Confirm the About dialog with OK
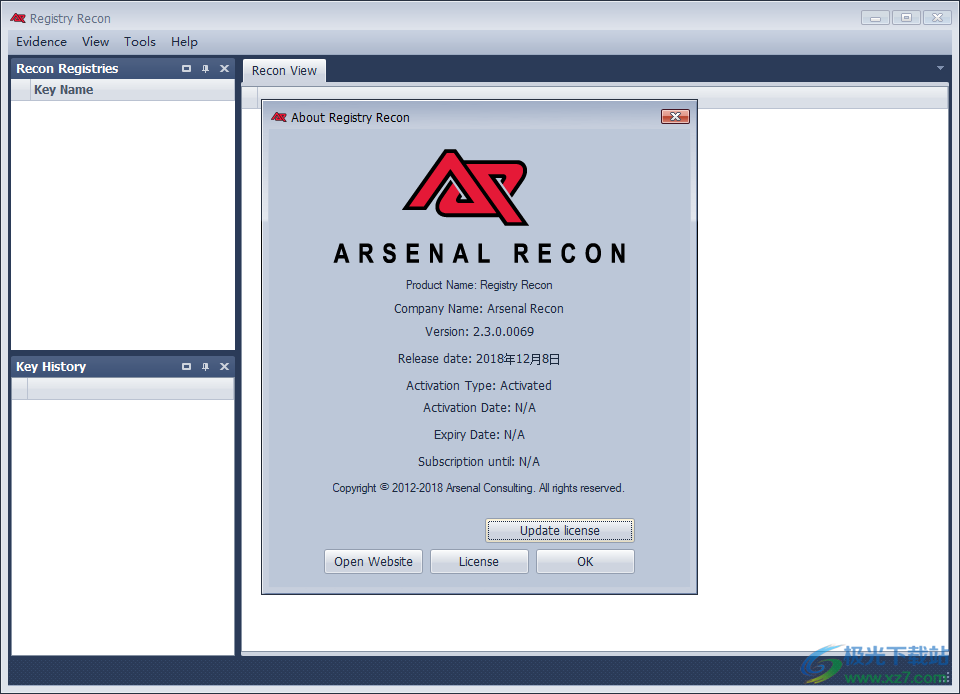 [x=584, y=561]
